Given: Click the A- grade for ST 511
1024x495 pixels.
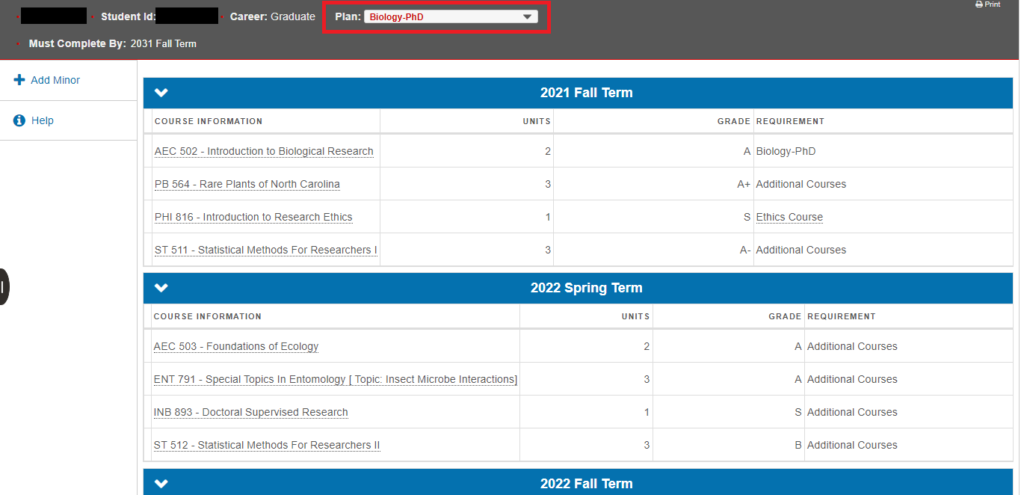Looking at the screenshot, I should coord(745,249).
